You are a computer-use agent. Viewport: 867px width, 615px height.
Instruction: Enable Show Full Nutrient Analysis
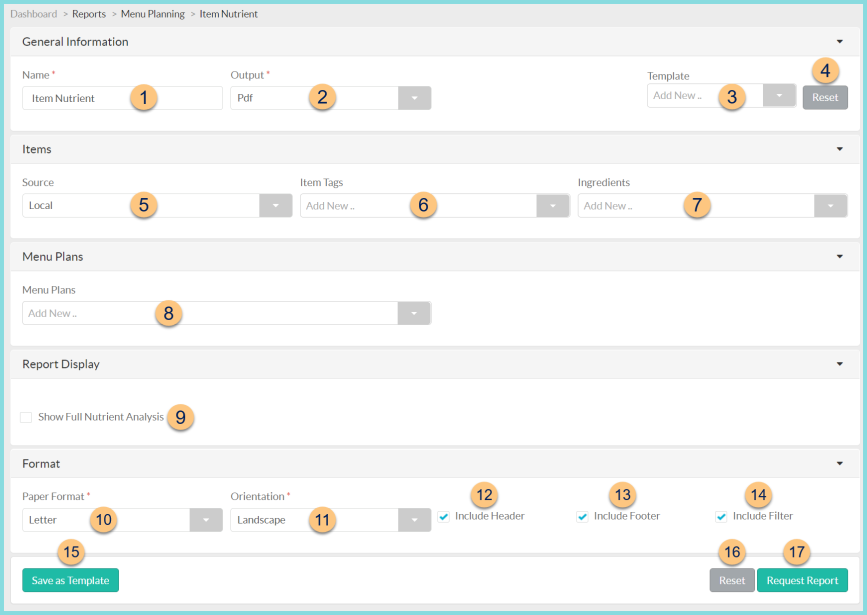click(x=25, y=417)
